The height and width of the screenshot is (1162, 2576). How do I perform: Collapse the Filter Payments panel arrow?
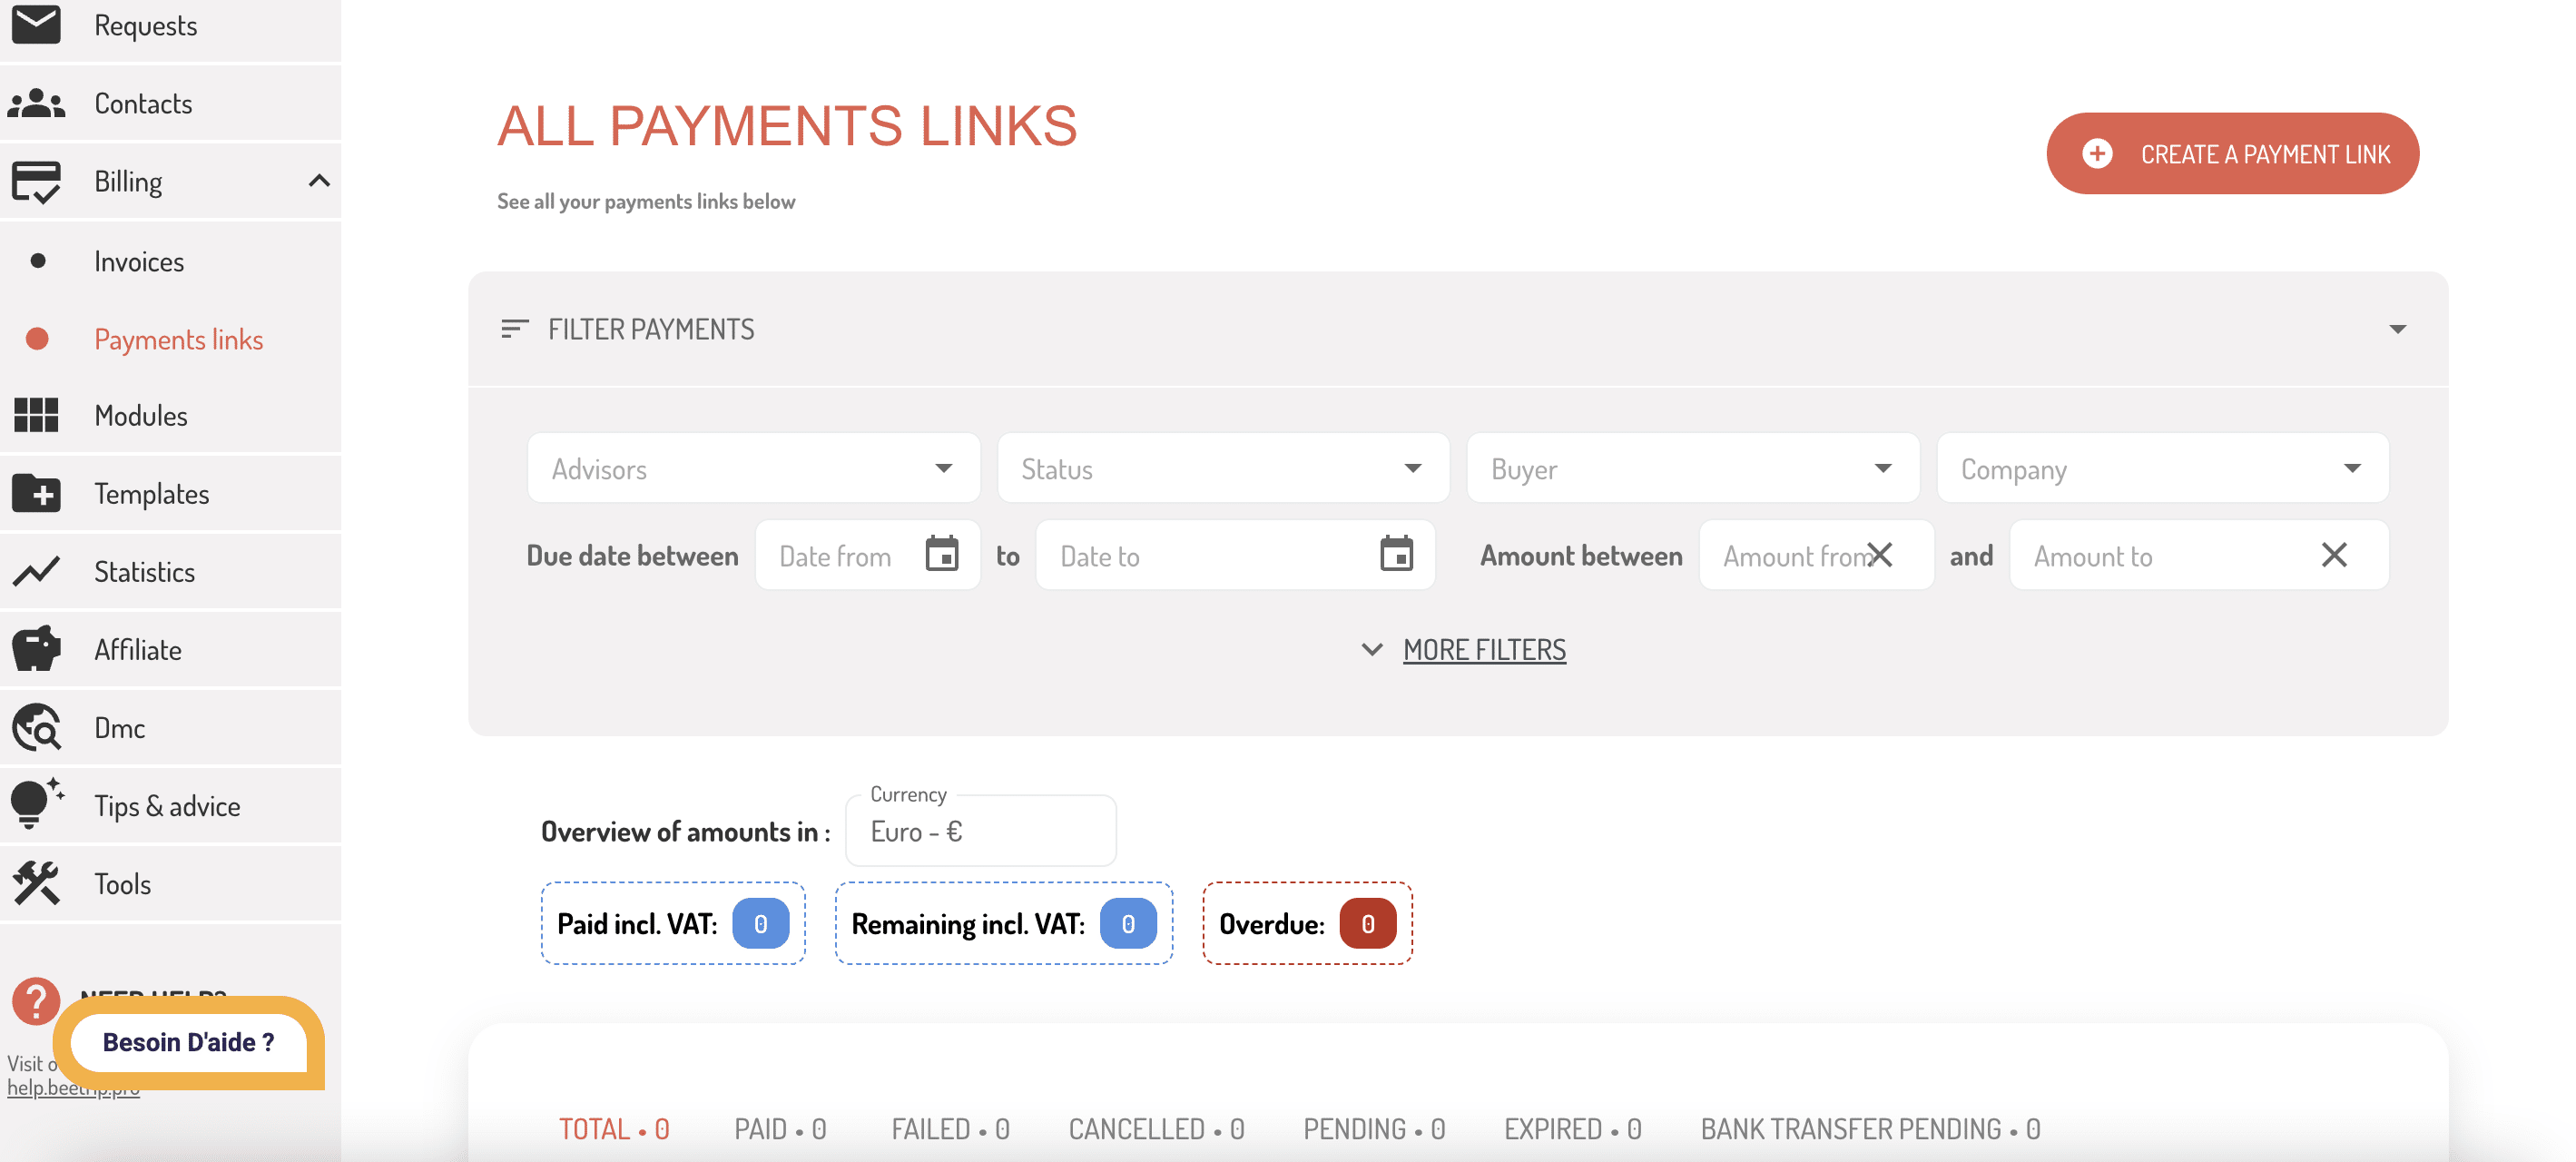2397,329
